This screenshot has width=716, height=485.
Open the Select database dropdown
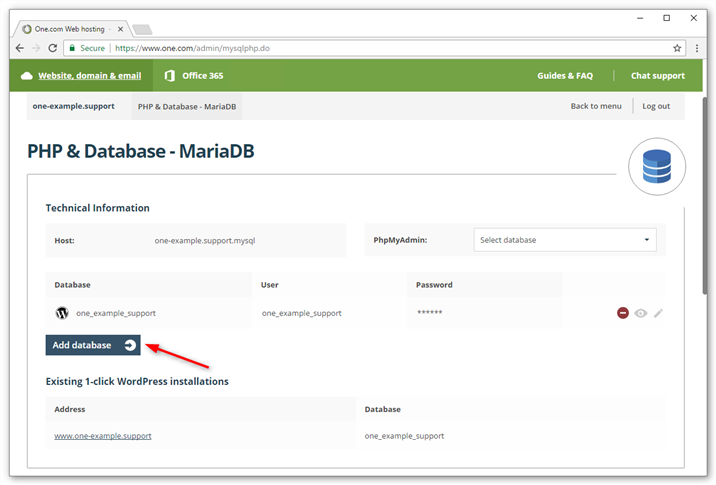pos(565,240)
